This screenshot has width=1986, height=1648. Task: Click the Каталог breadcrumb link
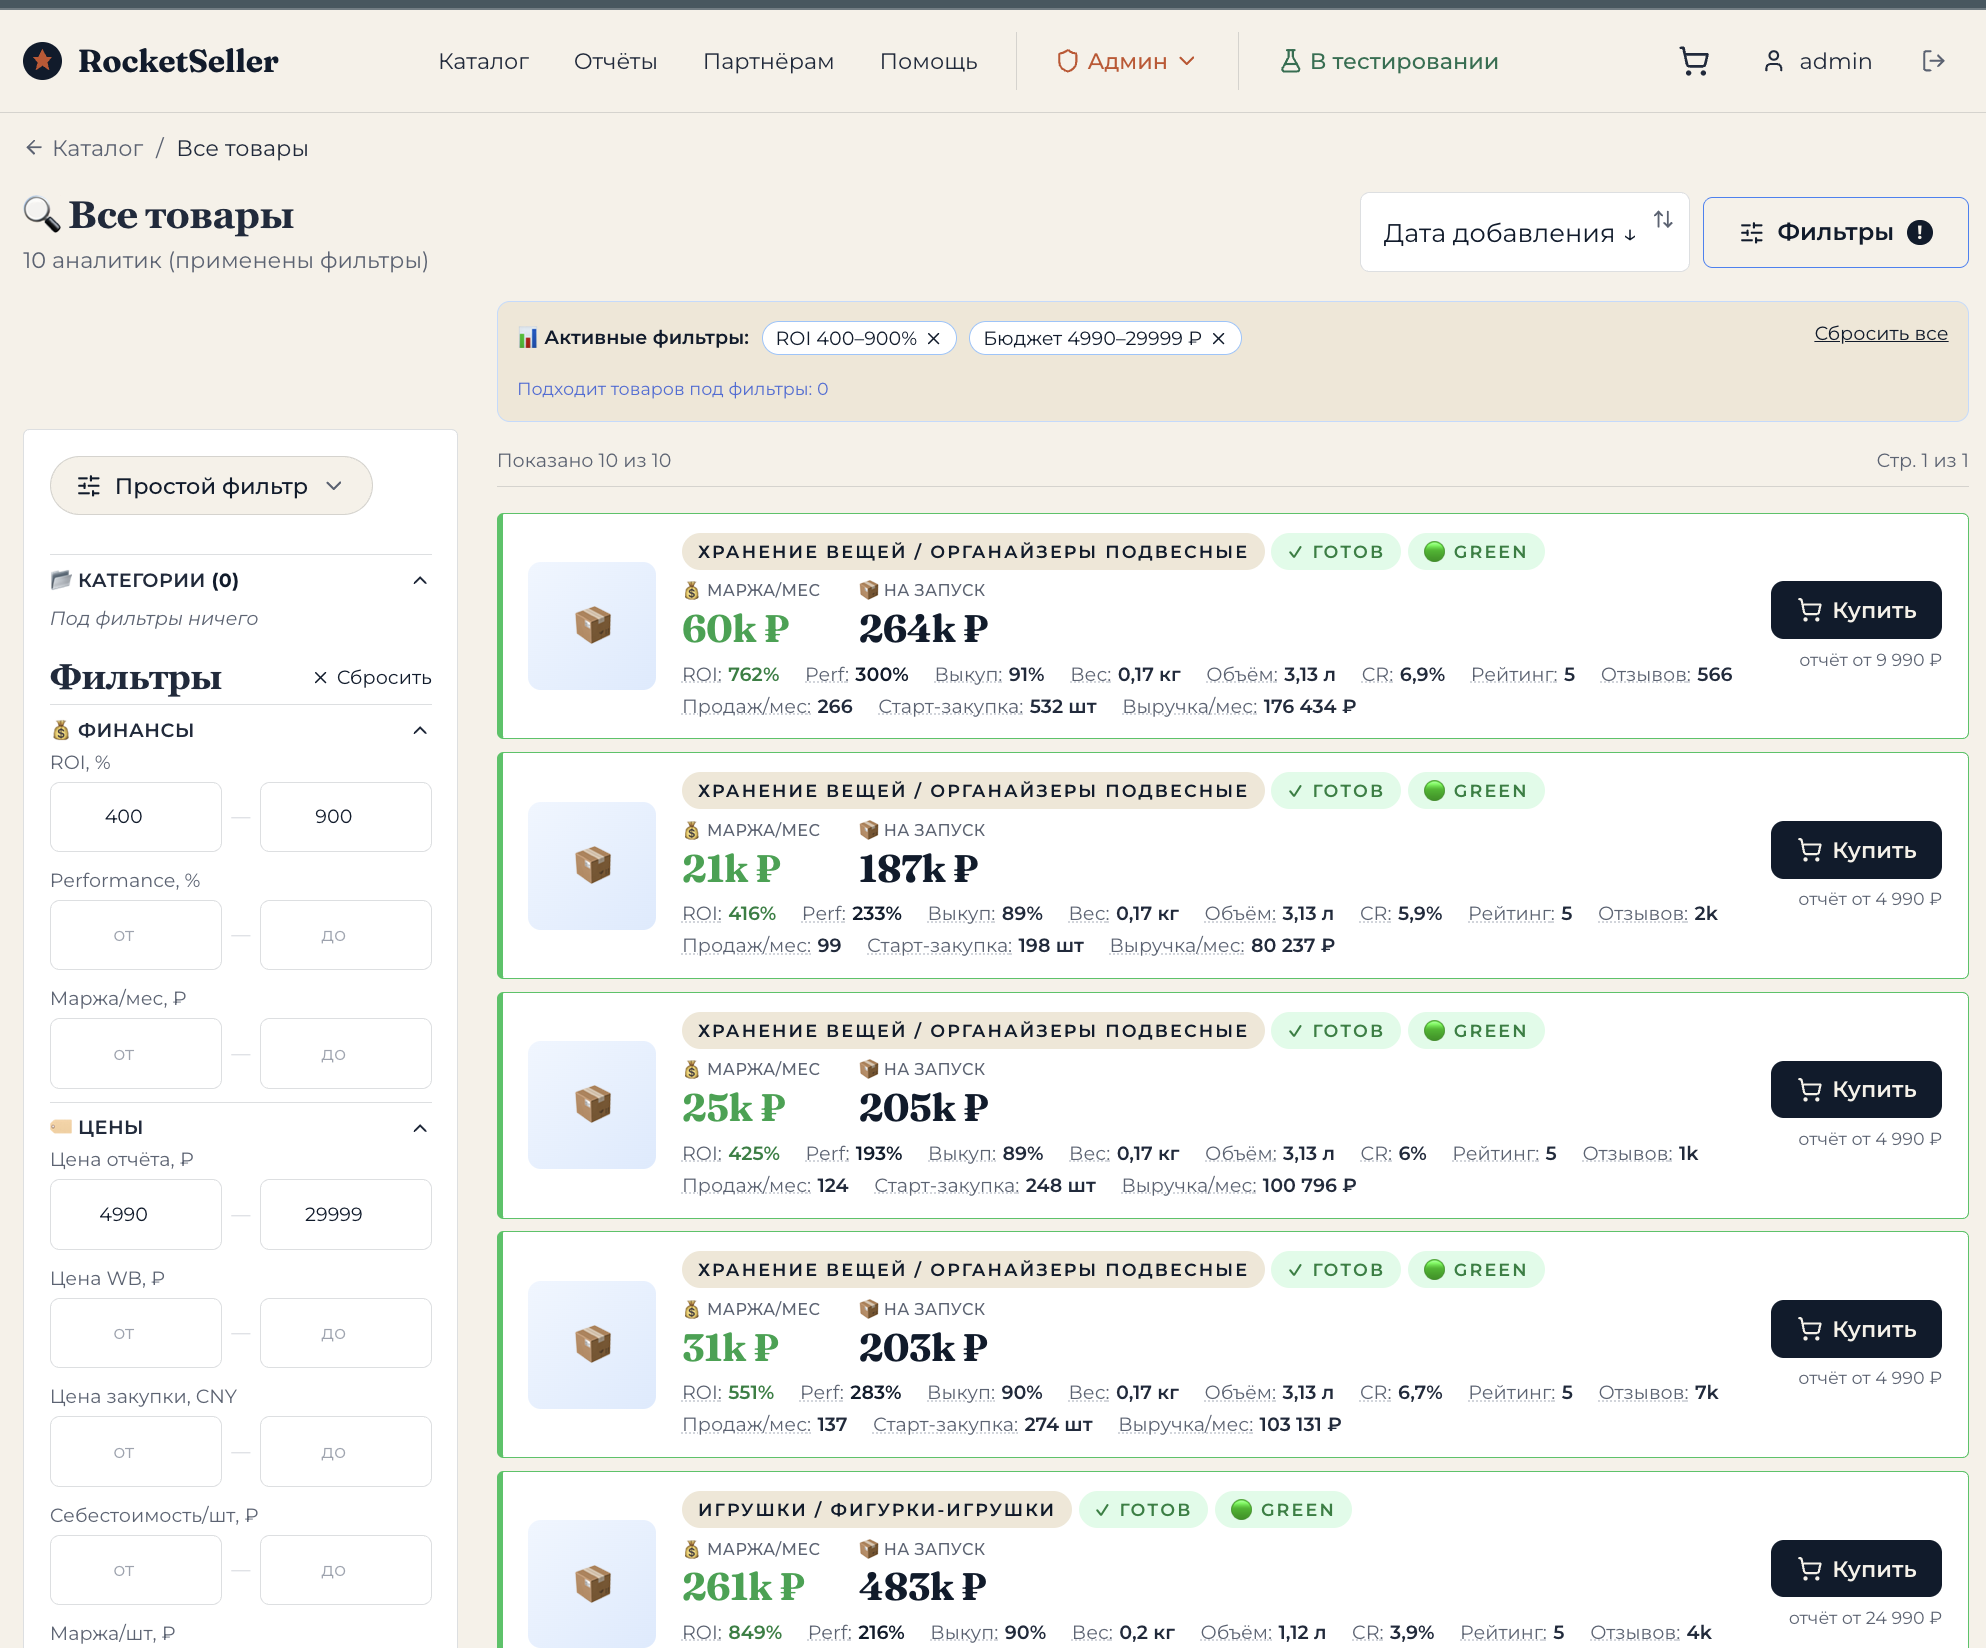(97, 148)
